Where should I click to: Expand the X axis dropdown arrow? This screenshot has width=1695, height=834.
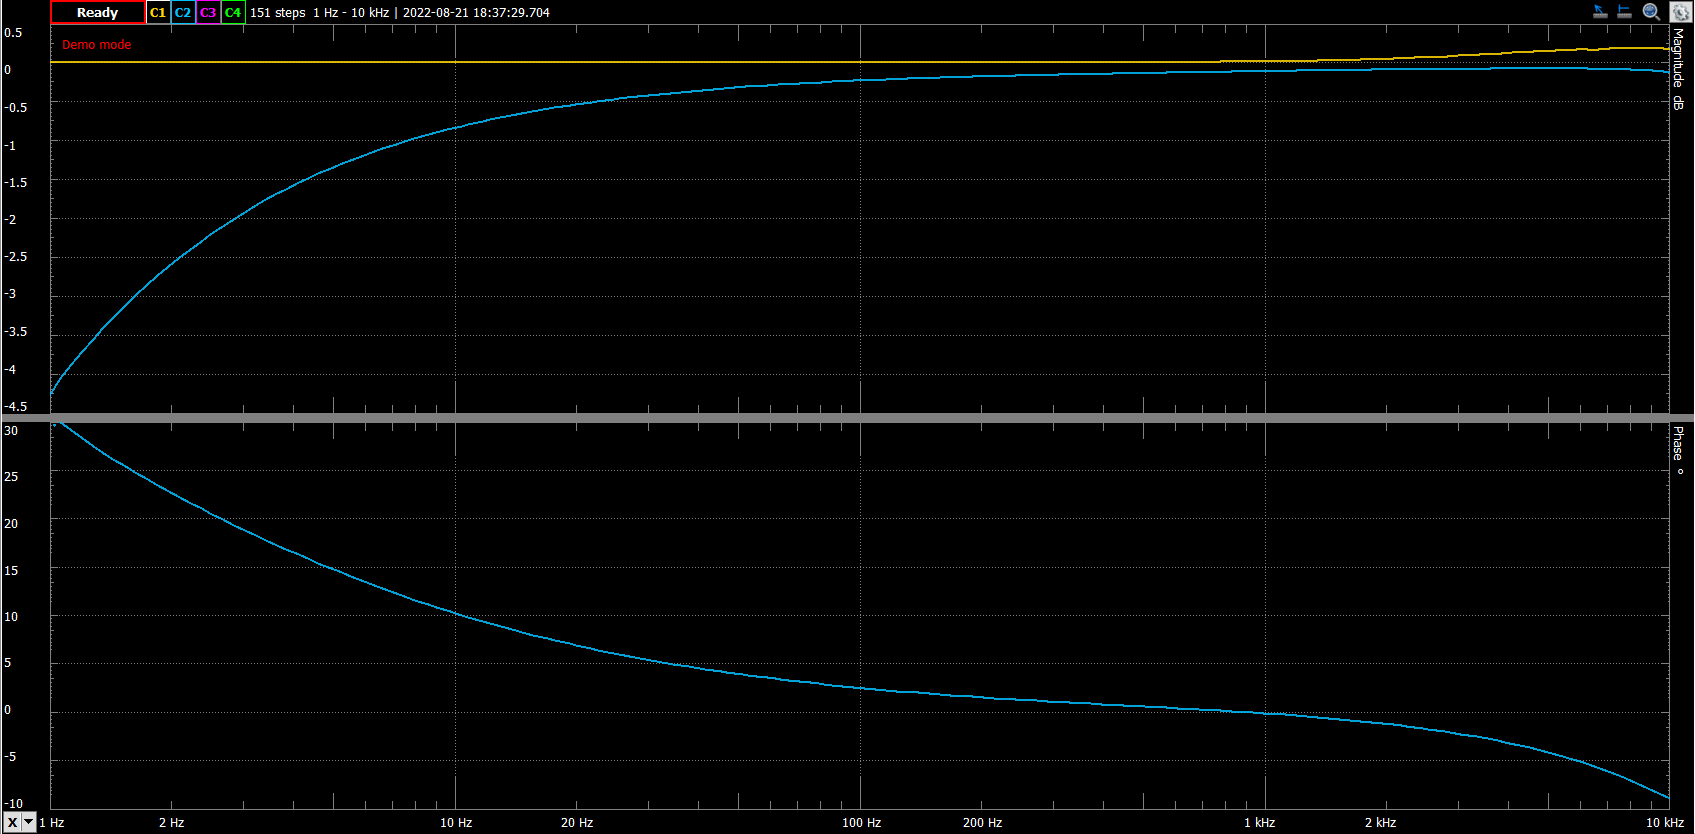pos(29,822)
